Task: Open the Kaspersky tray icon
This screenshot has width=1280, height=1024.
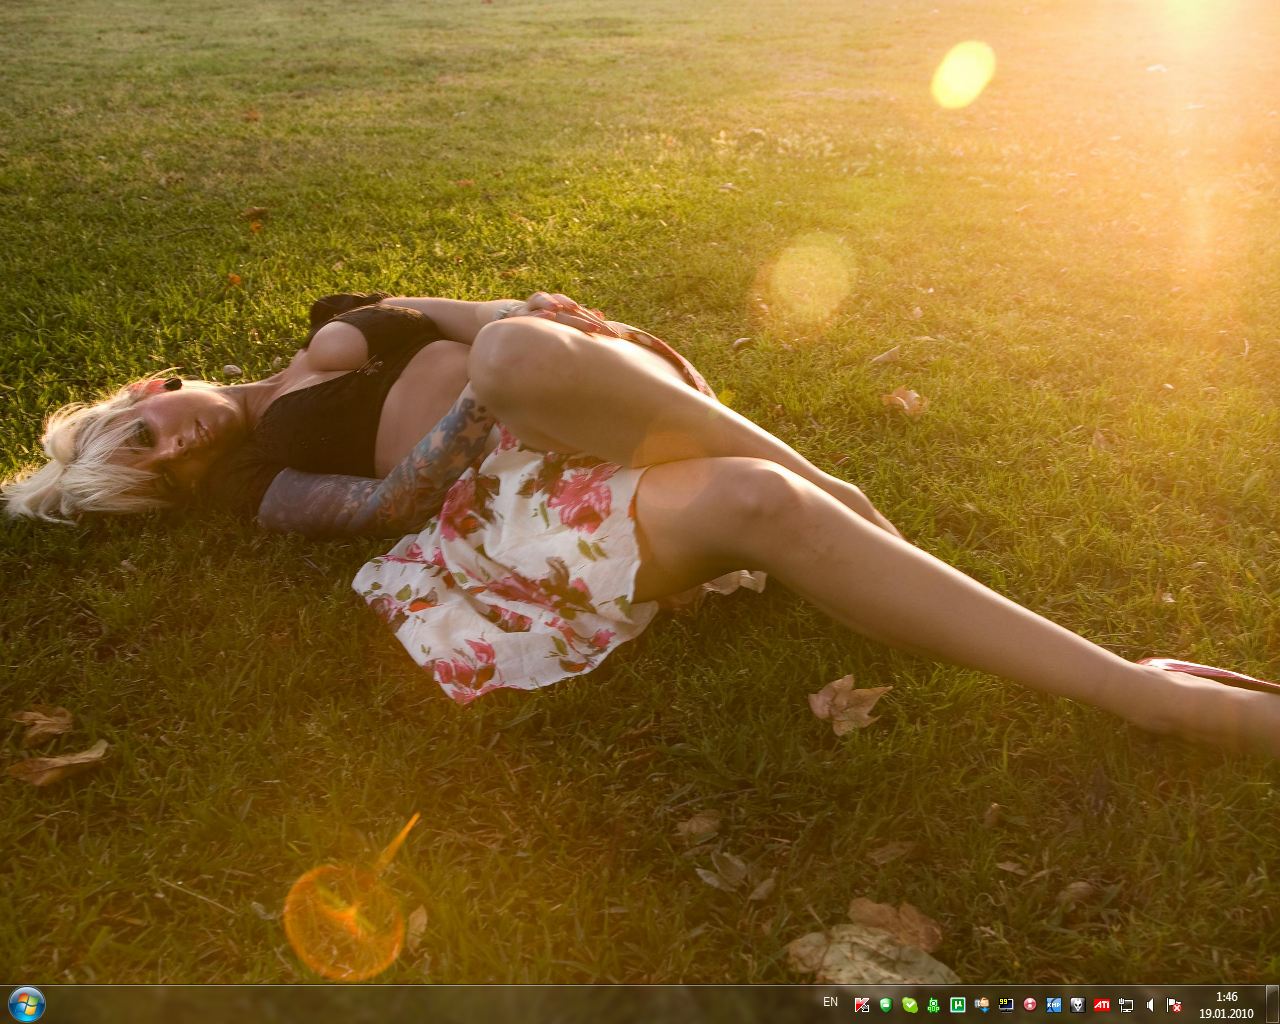Action: tap(862, 1004)
